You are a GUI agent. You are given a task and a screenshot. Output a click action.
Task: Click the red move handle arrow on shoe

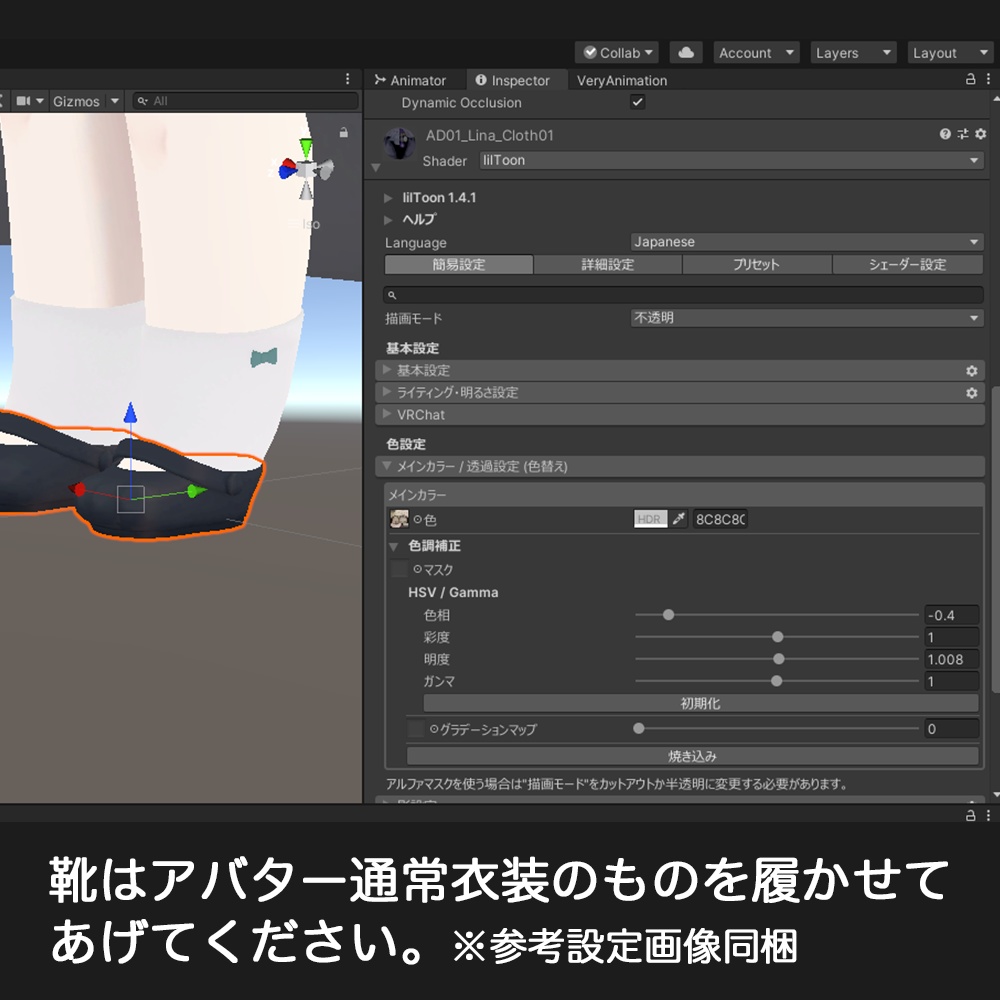tap(77, 489)
